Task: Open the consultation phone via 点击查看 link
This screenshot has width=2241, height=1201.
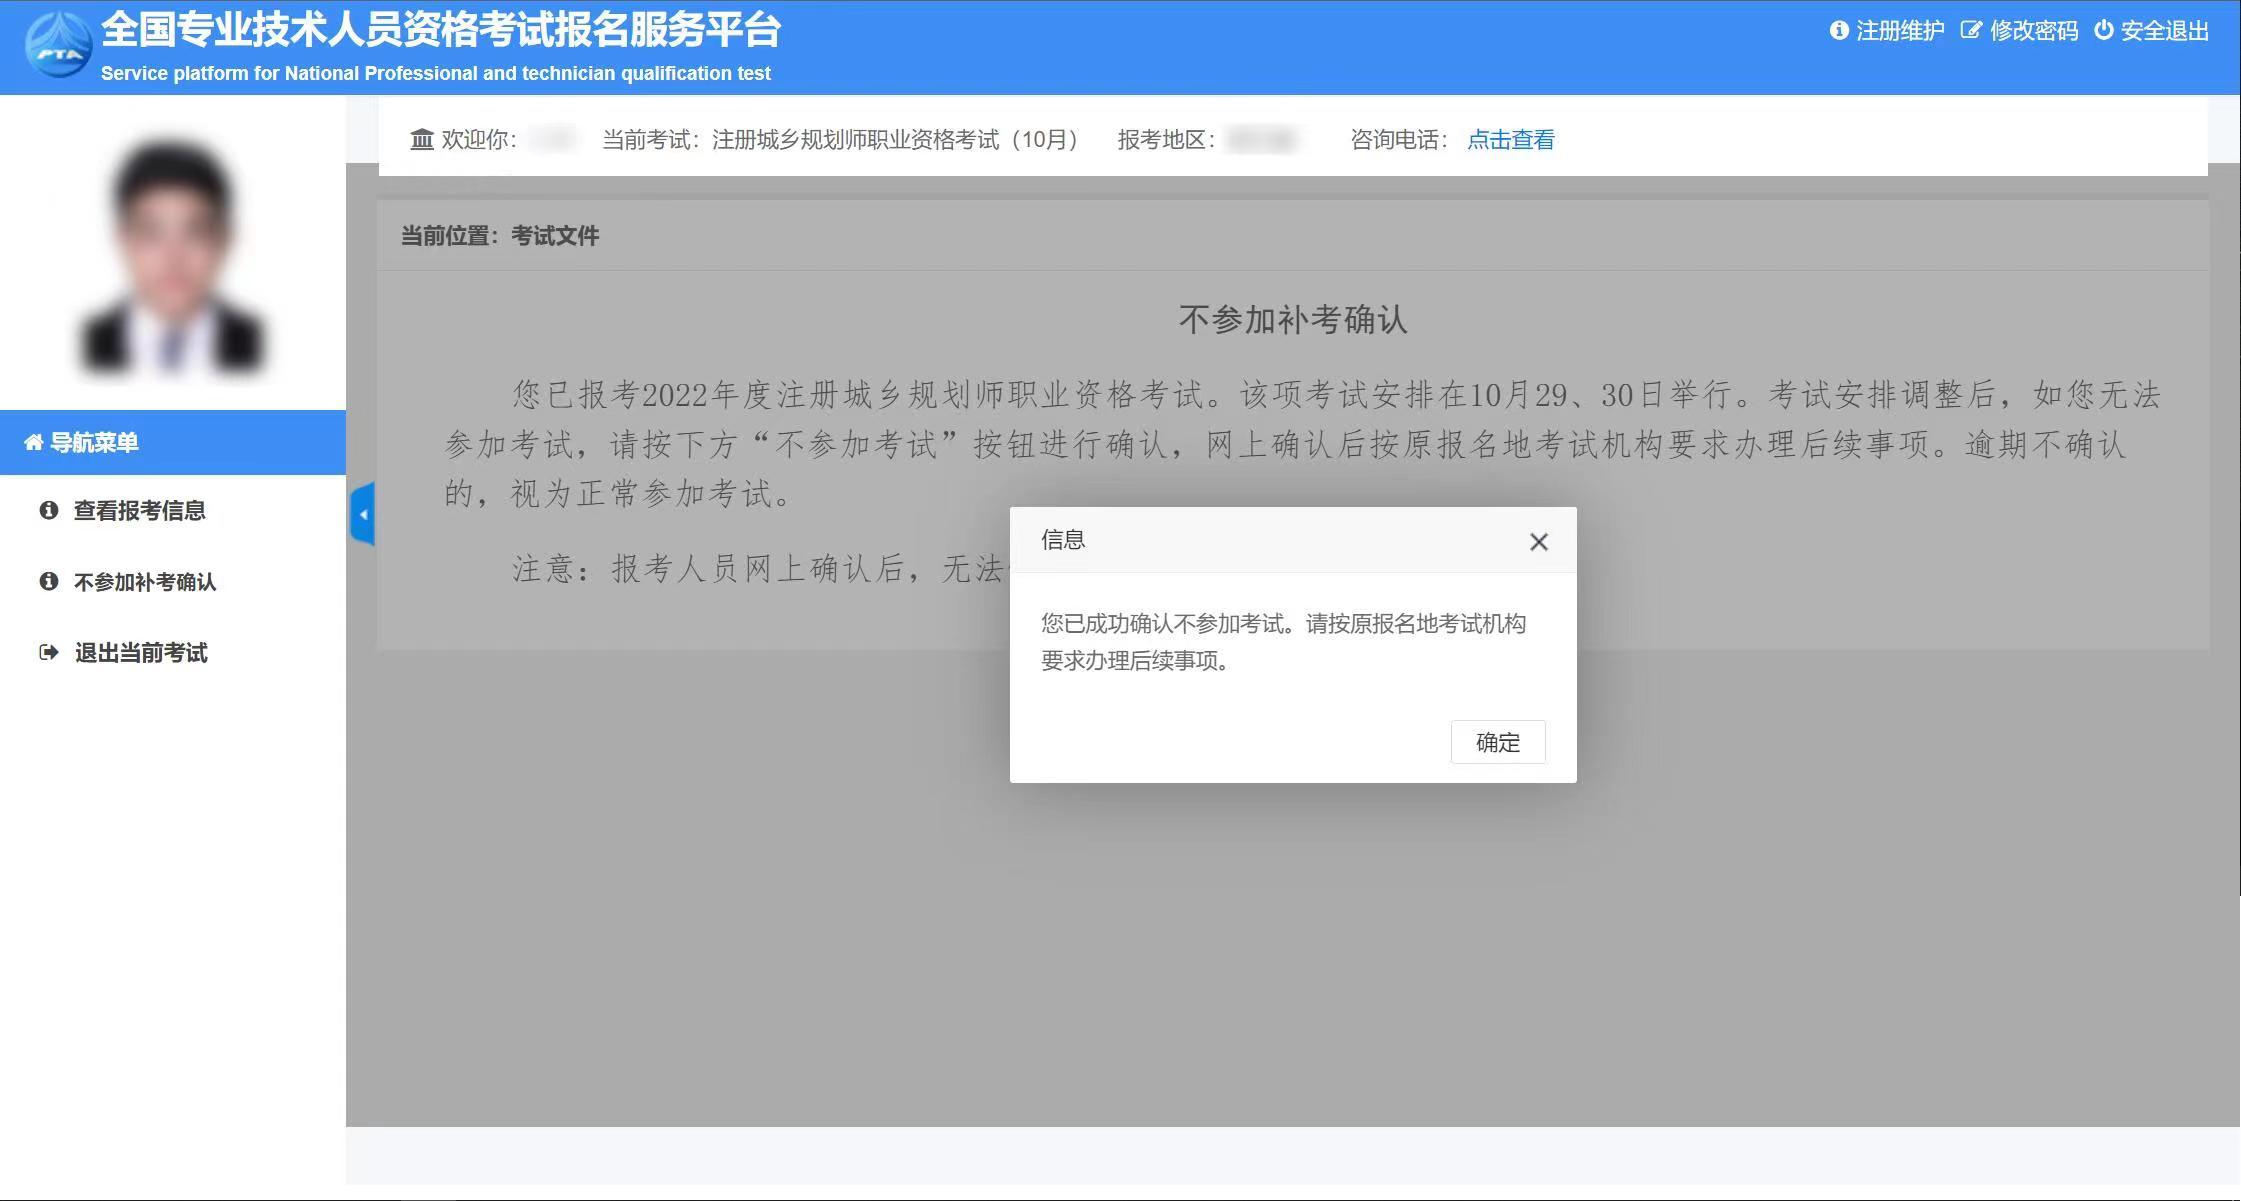Action: [x=1511, y=139]
